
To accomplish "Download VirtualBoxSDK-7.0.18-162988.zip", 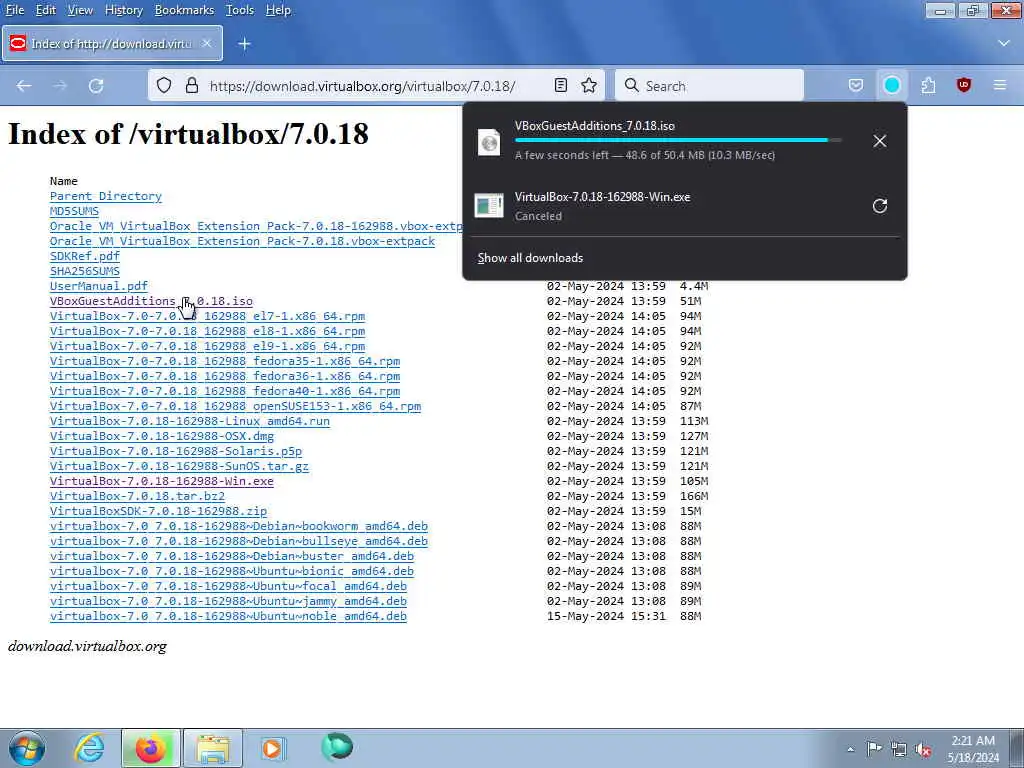I will pyautogui.click(x=158, y=511).
